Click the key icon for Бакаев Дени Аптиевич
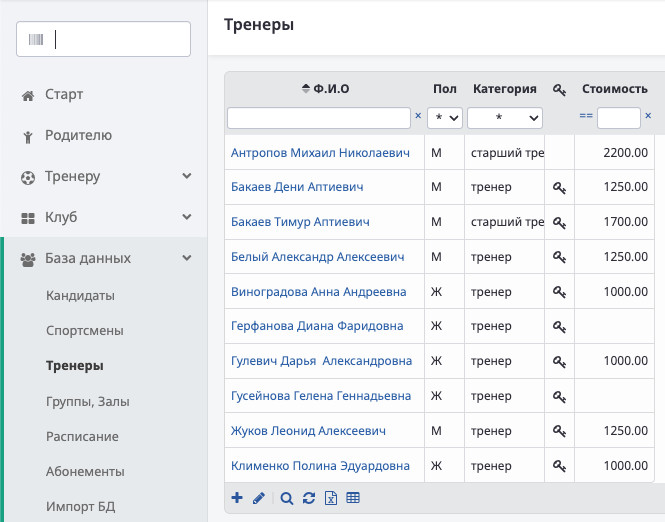 (559, 187)
